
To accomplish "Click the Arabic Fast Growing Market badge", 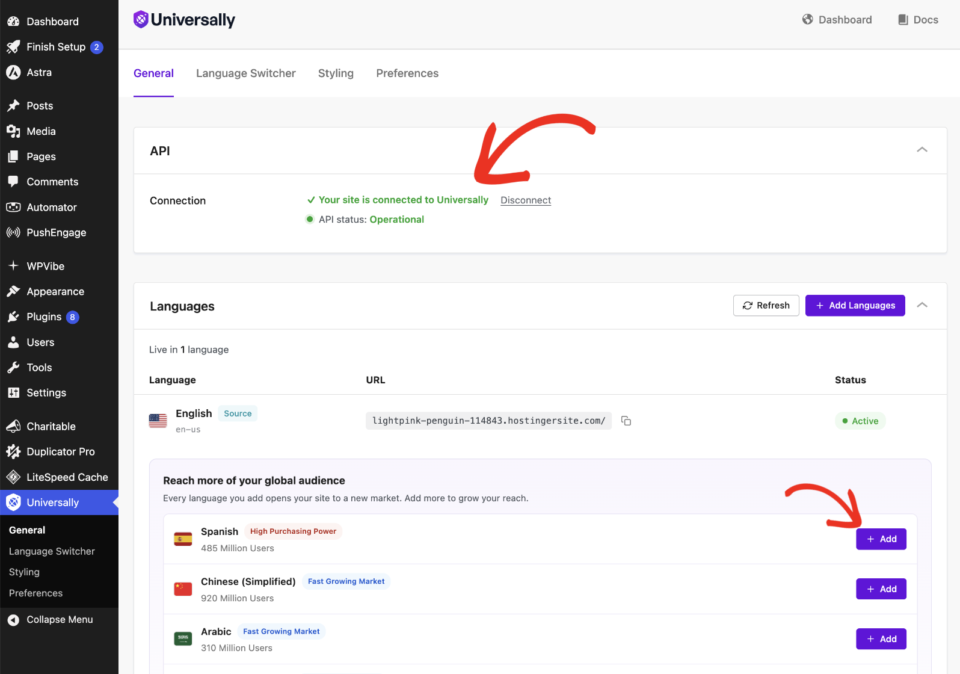I will (x=281, y=631).
